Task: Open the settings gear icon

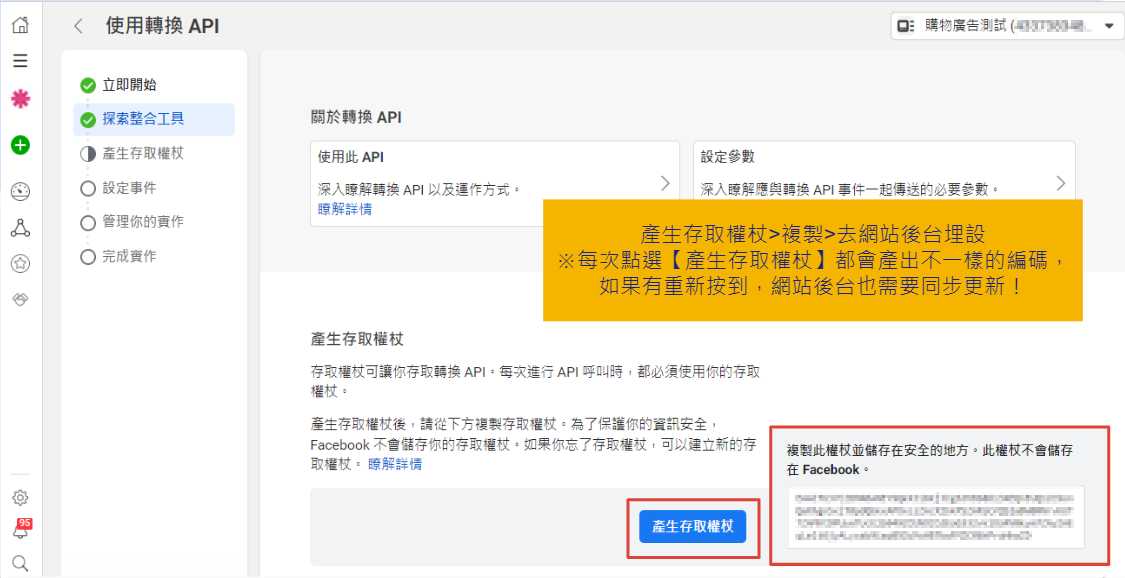Action: [20, 497]
